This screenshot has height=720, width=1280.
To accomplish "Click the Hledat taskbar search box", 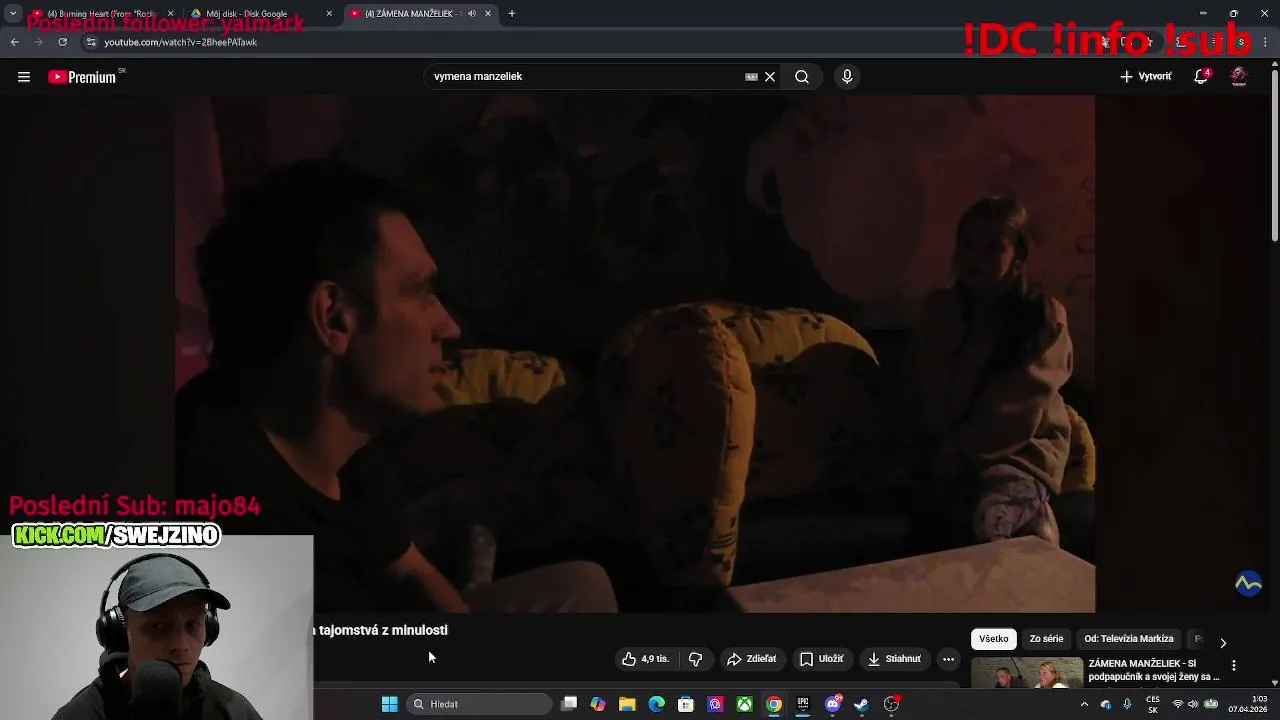I will pyautogui.click(x=480, y=704).
